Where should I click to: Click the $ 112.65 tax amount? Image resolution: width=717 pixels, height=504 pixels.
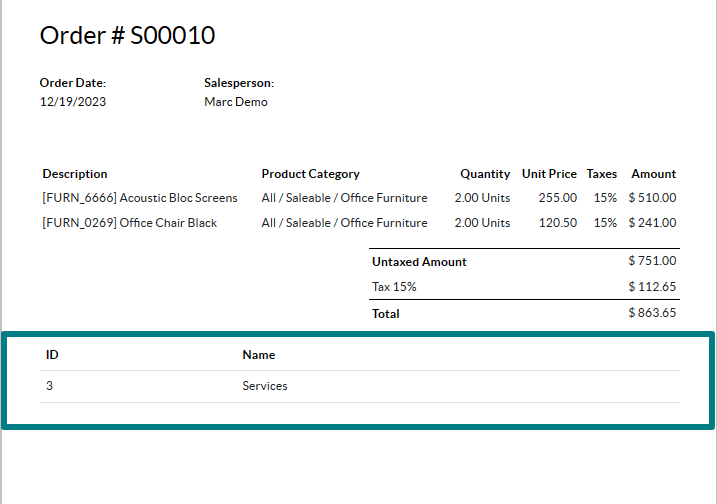pyautogui.click(x=652, y=287)
